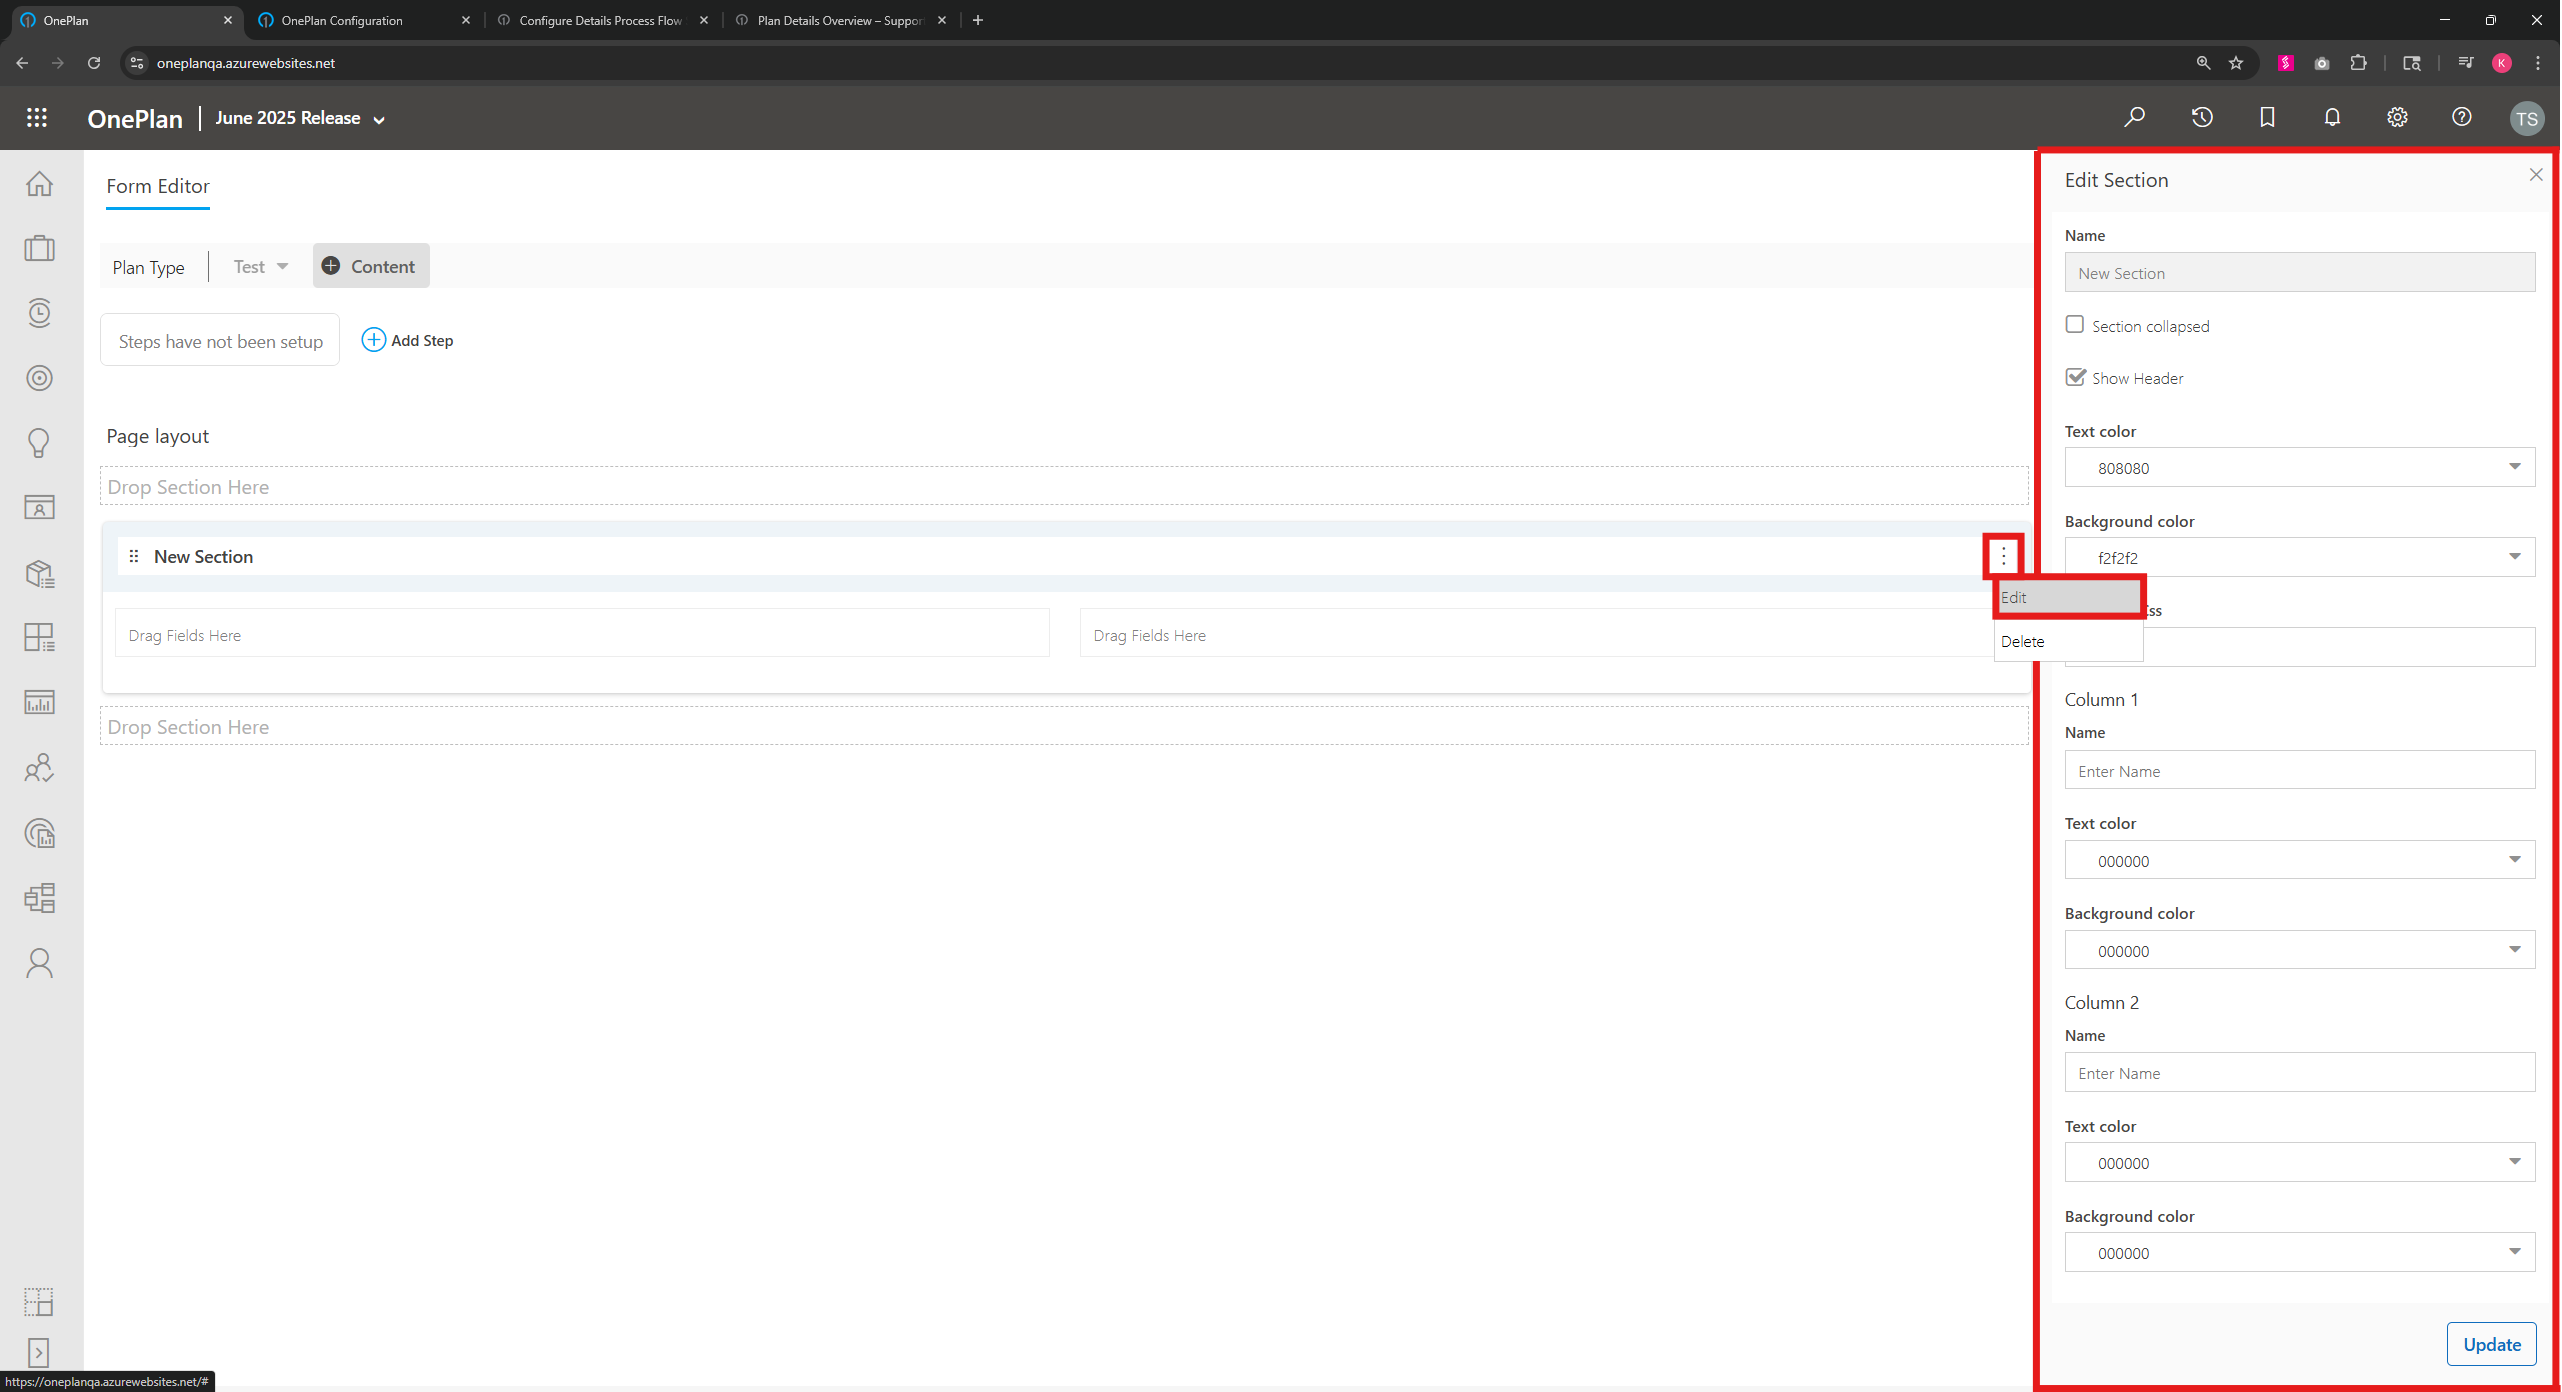This screenshot has height=1392, width=2562.
Task: Open the target goals sidebar icon
Action: [39, 378]
